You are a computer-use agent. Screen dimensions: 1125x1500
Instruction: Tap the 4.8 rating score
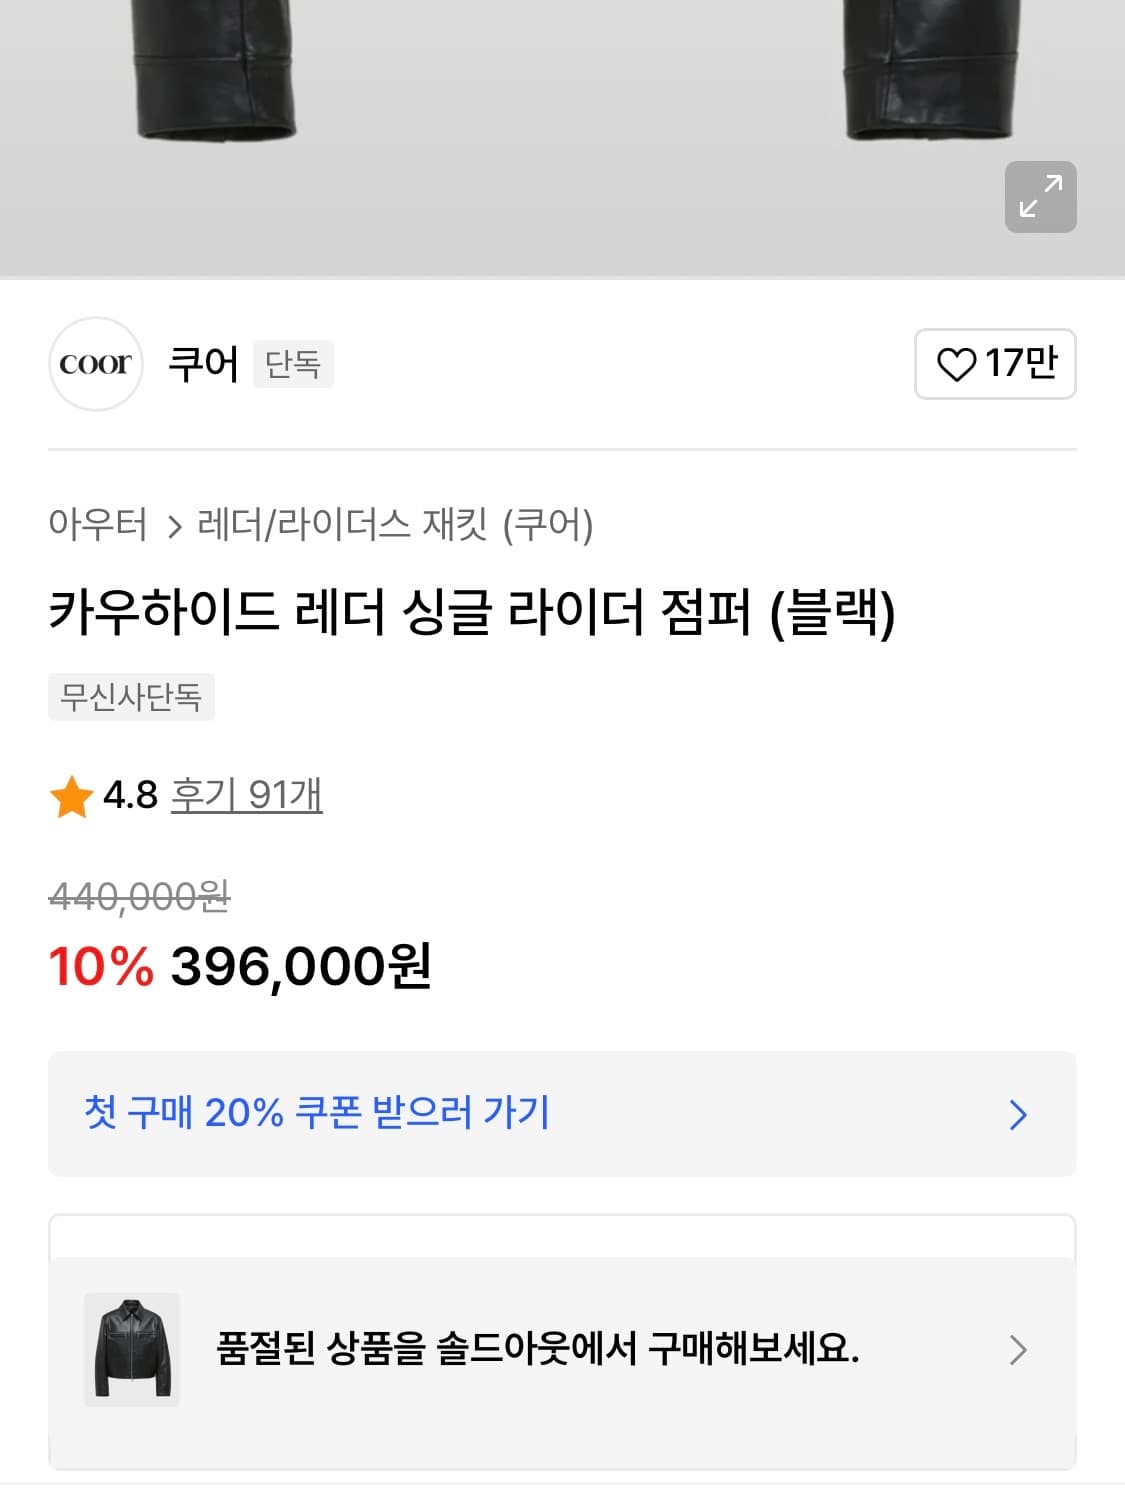pos(130,795)
